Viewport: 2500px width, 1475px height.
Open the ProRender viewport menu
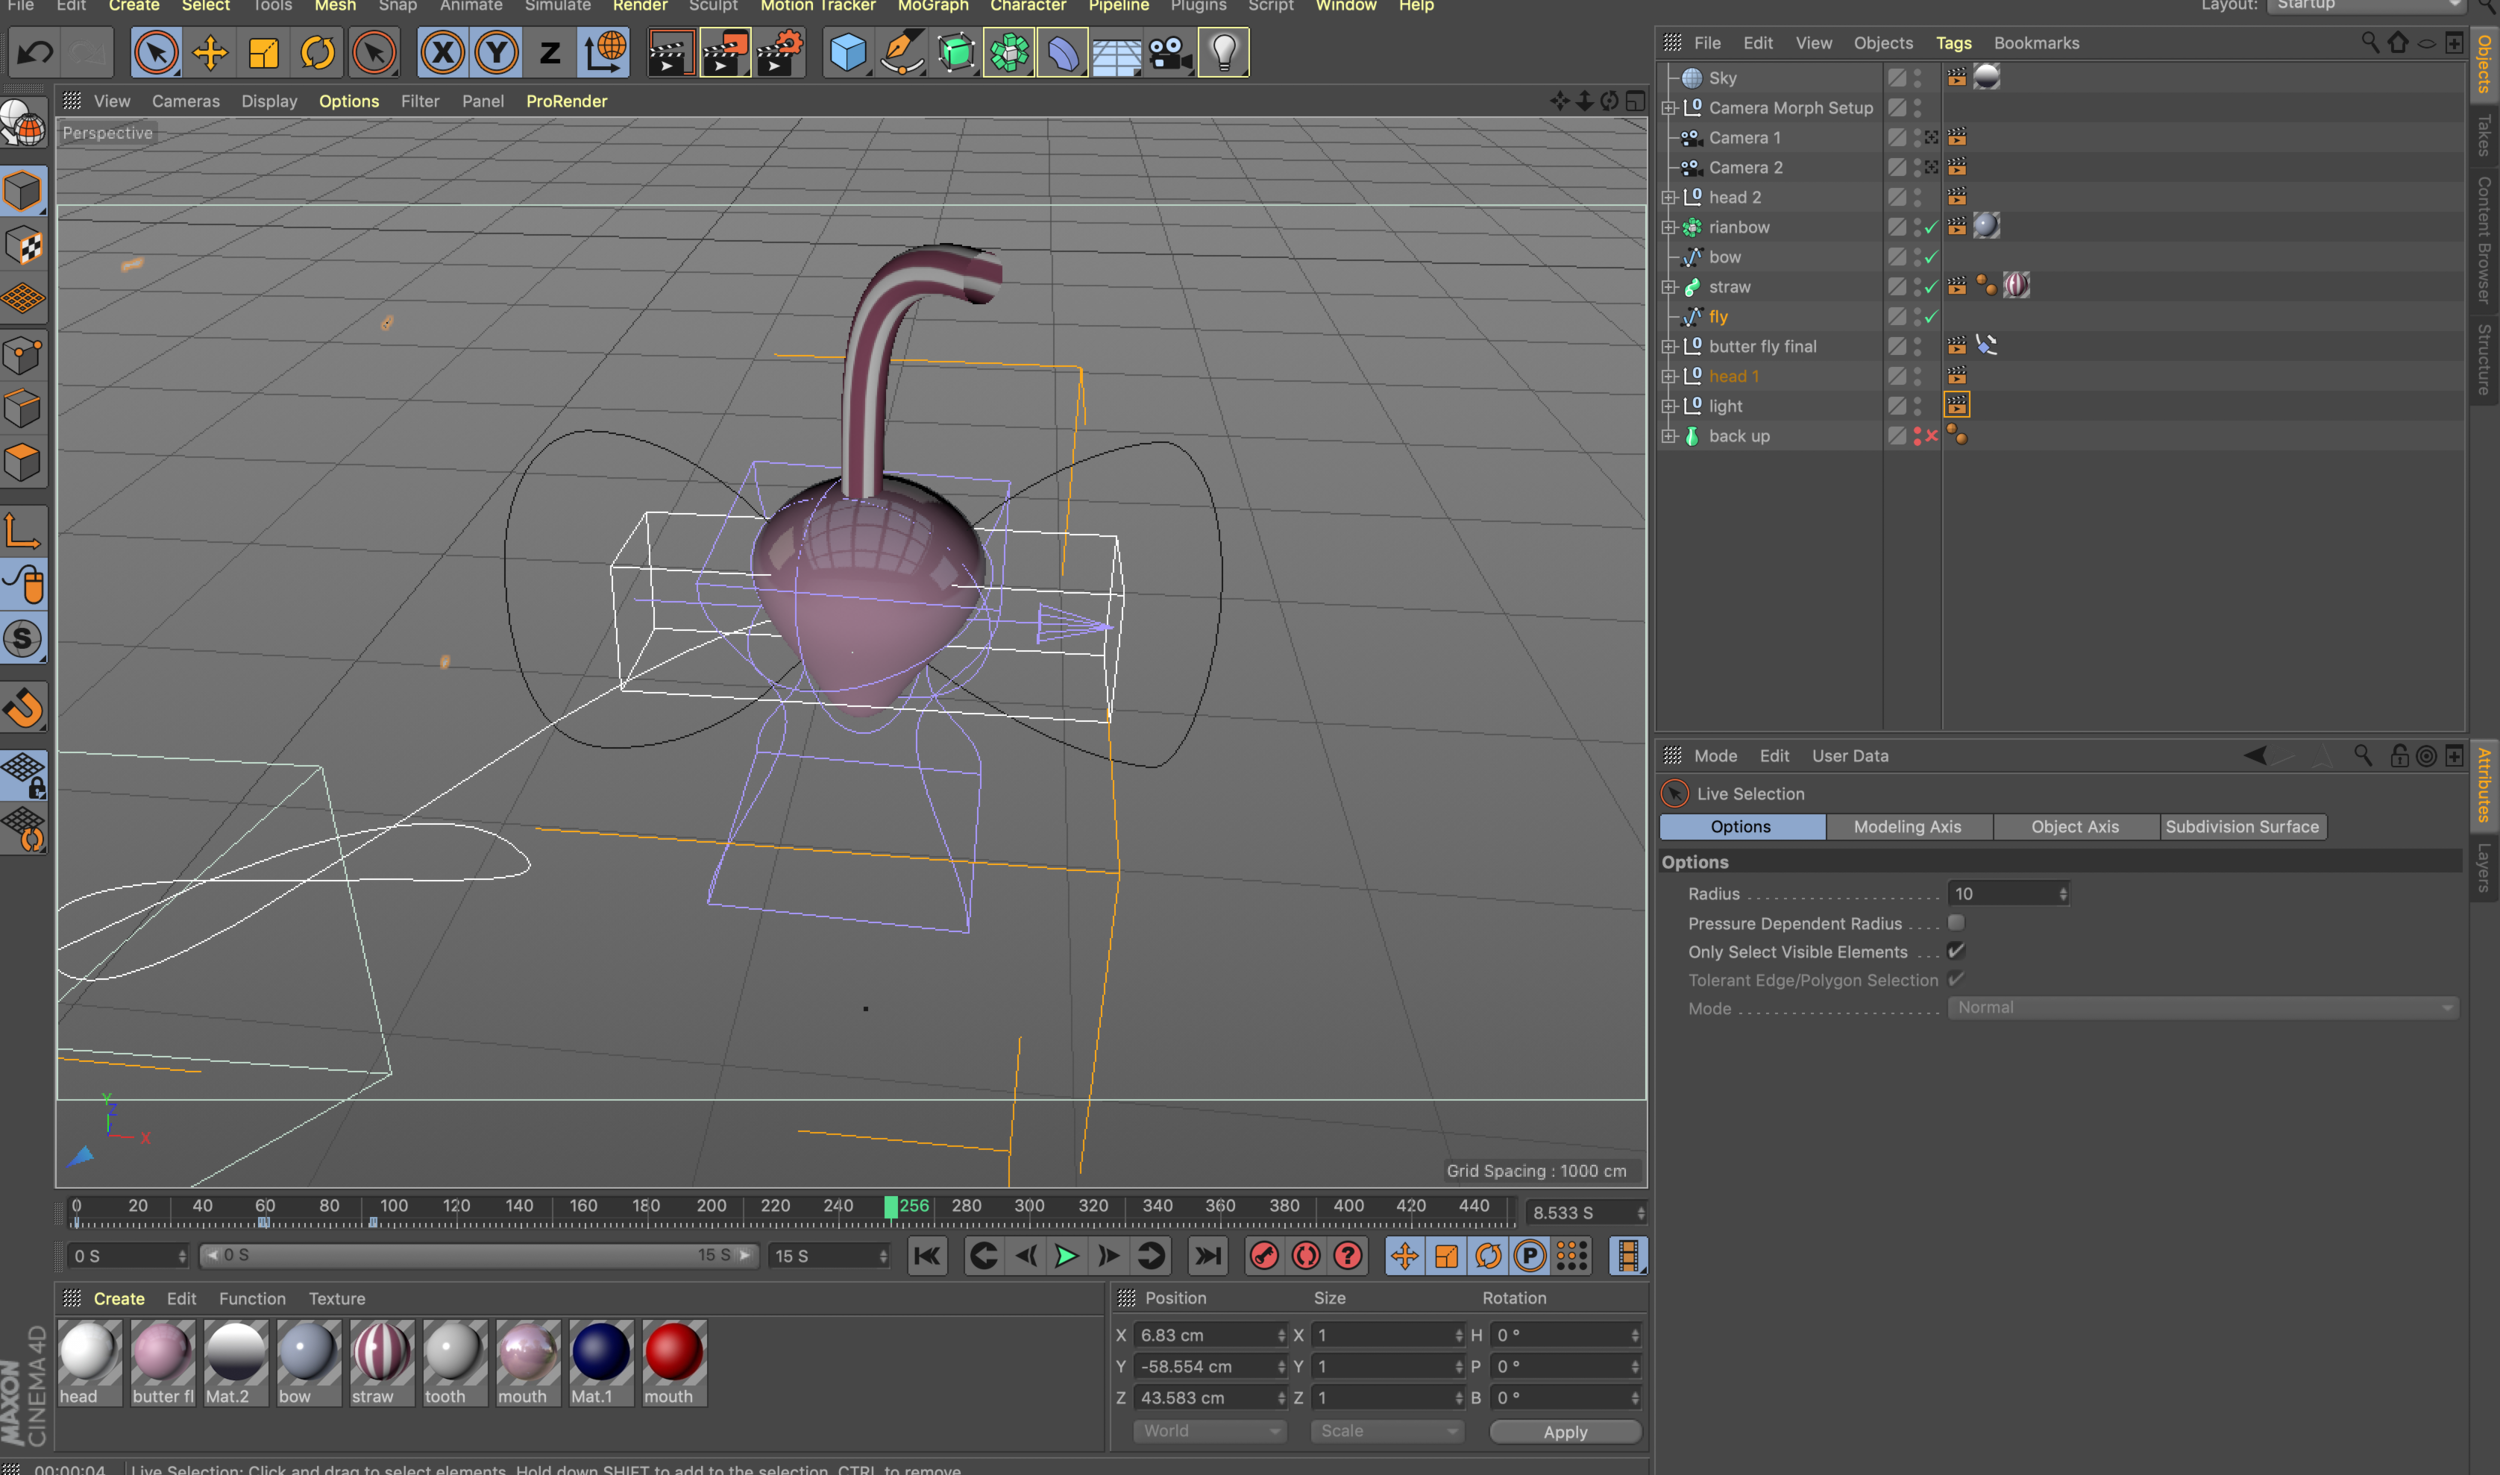coord(566,101)
